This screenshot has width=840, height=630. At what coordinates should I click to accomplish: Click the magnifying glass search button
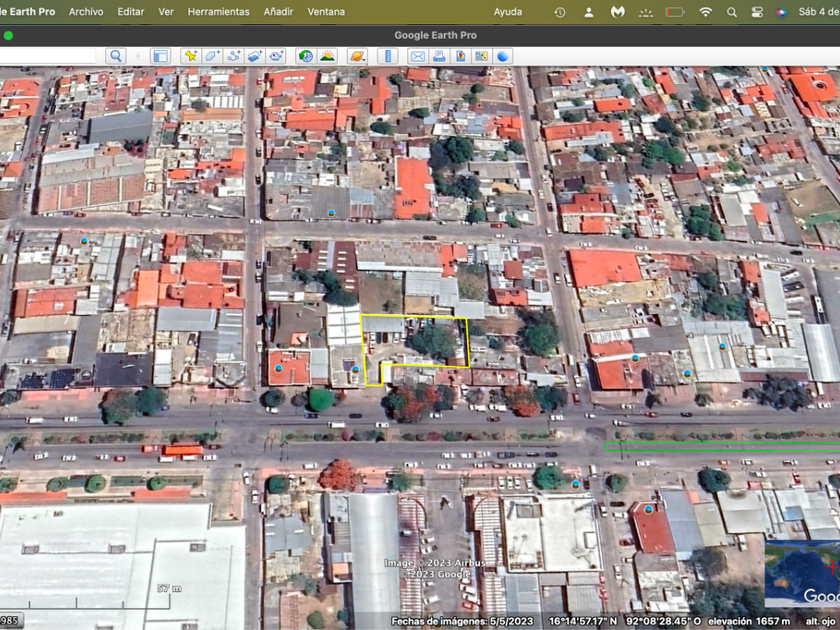pyautogui.click(x=116, y=56)
